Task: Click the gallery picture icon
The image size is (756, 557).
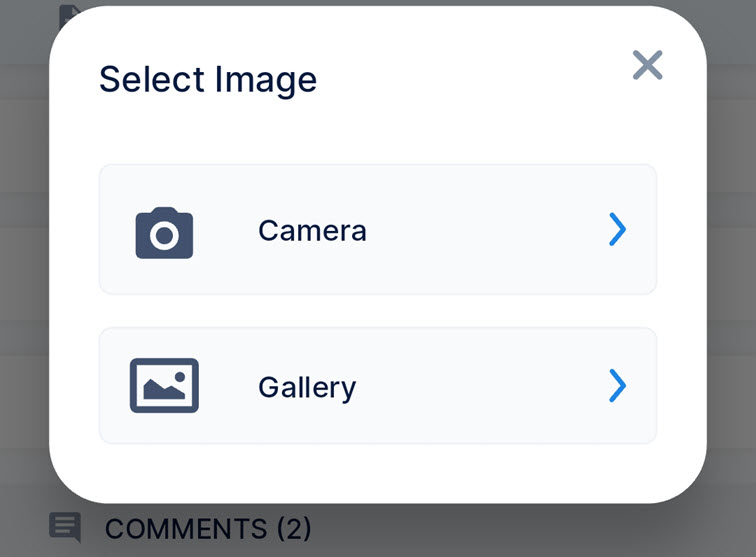Action: tap(164, 386)
